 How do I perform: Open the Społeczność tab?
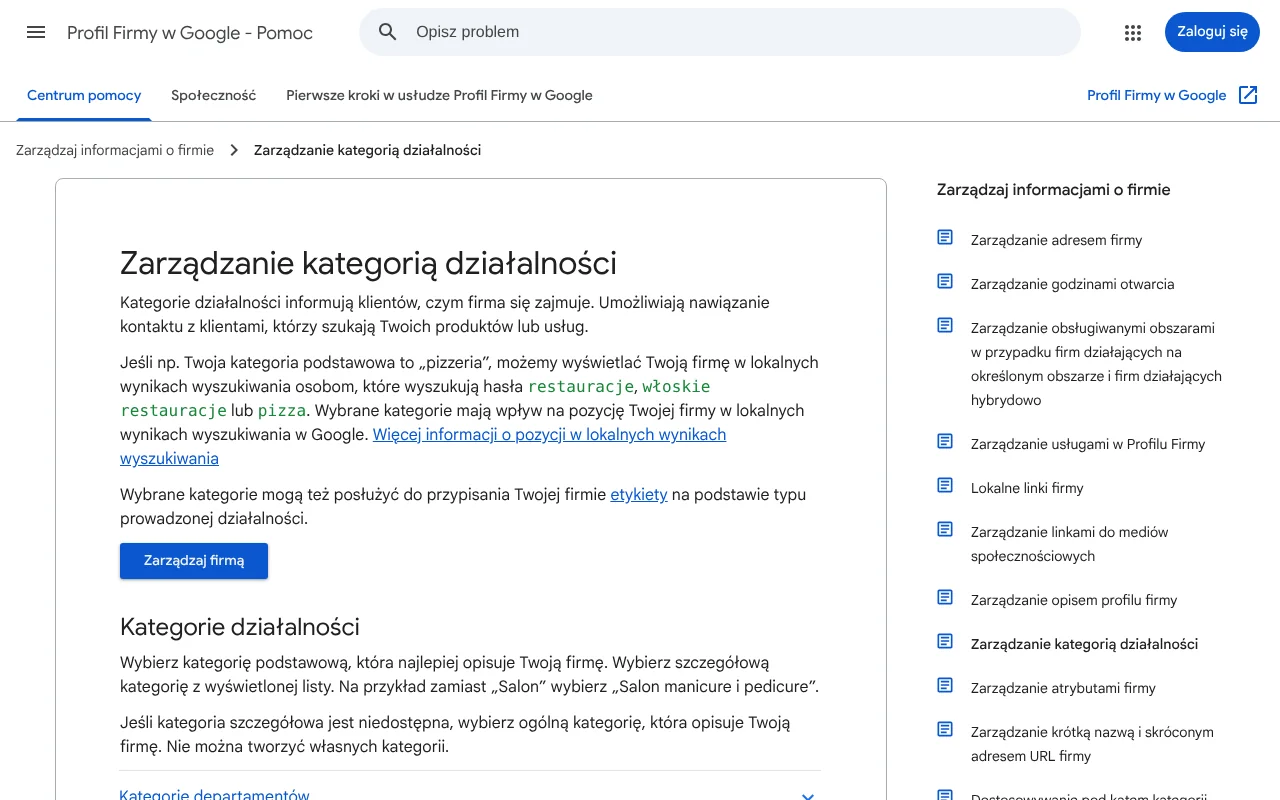pos(213,95)
